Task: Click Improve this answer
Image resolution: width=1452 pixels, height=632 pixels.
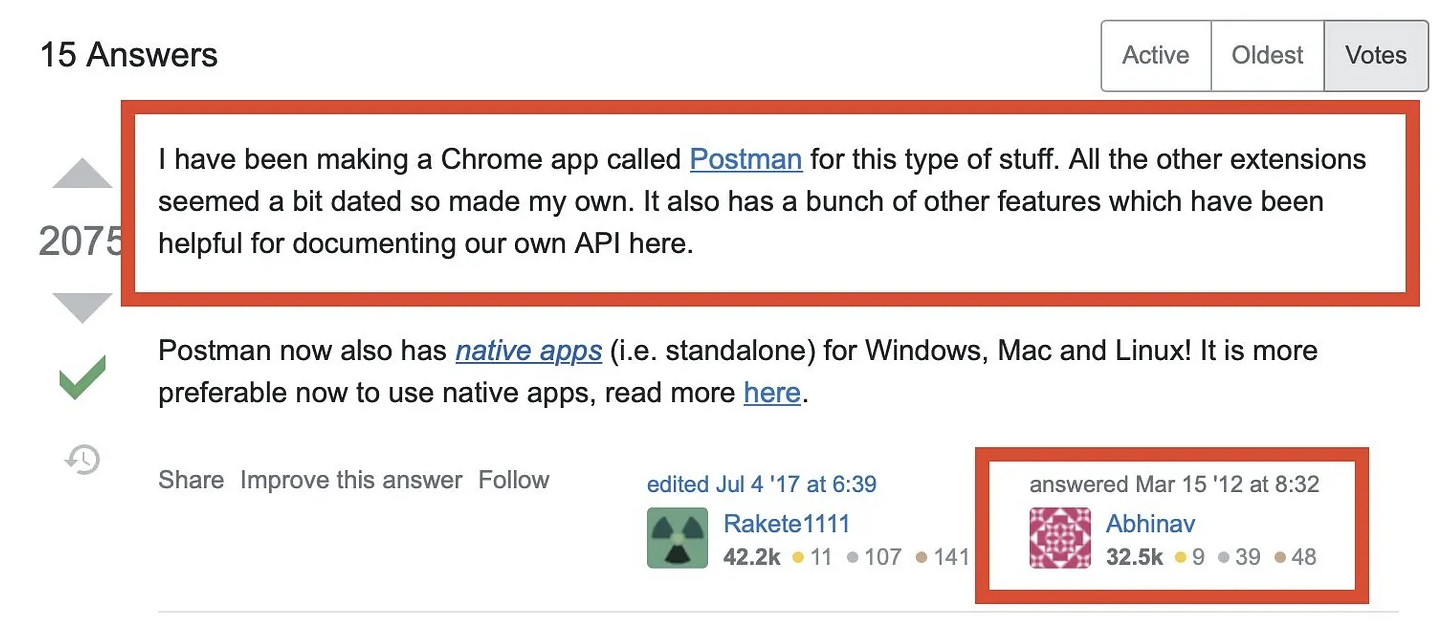Action: point(351,480)
